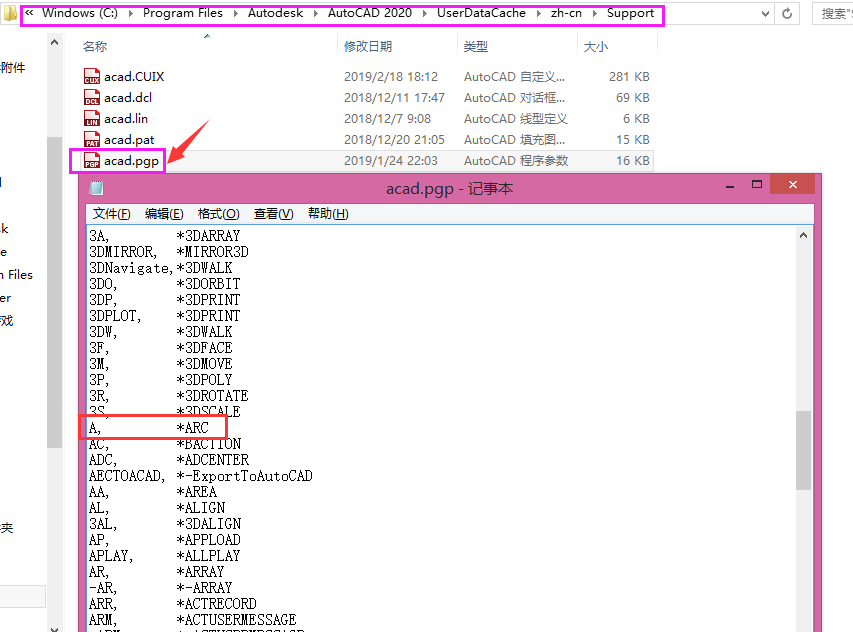The width and height of the screenshot is (853, 632).
Task: Click the acad.CUIX file icon
Action: (92, 76)
